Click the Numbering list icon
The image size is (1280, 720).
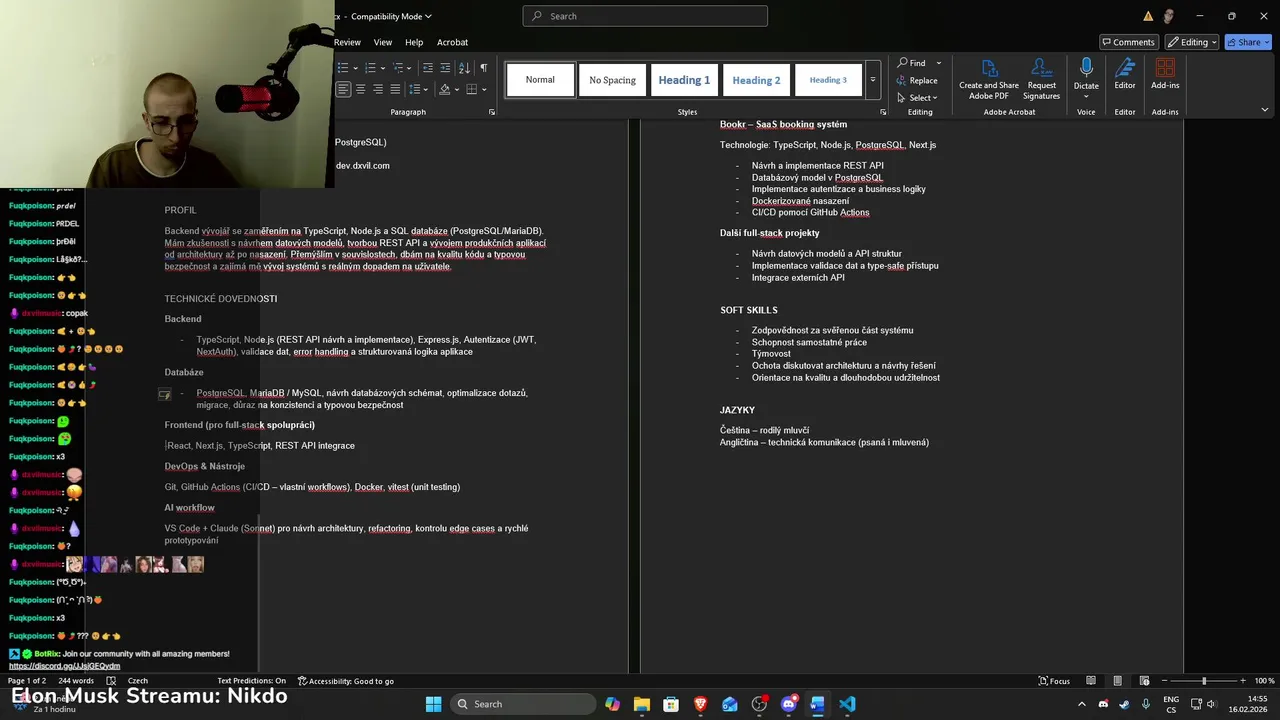[370, 68]
